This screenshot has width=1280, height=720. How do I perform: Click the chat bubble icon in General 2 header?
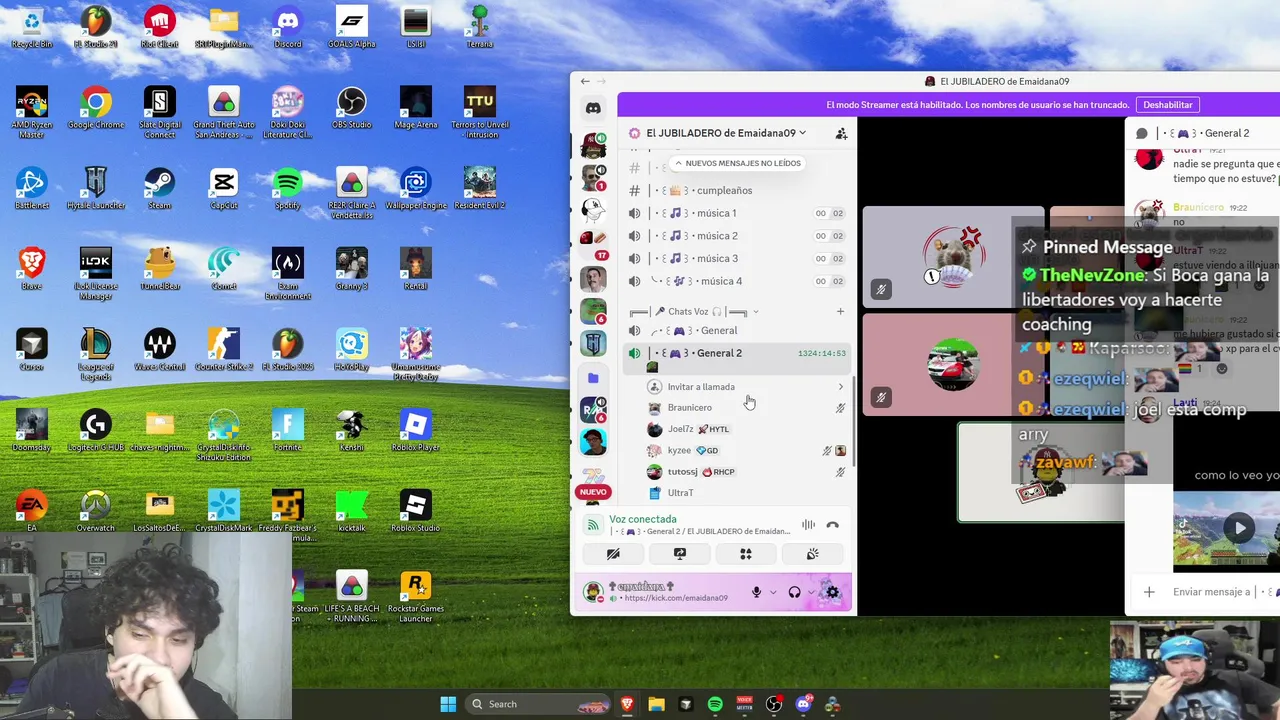tap(1142, 133)
